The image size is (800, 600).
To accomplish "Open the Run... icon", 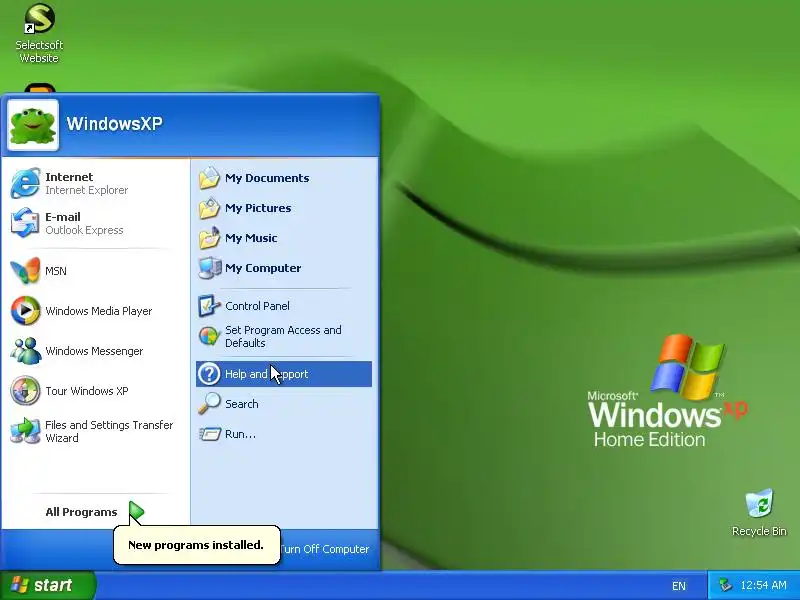I will coord(209,434).
